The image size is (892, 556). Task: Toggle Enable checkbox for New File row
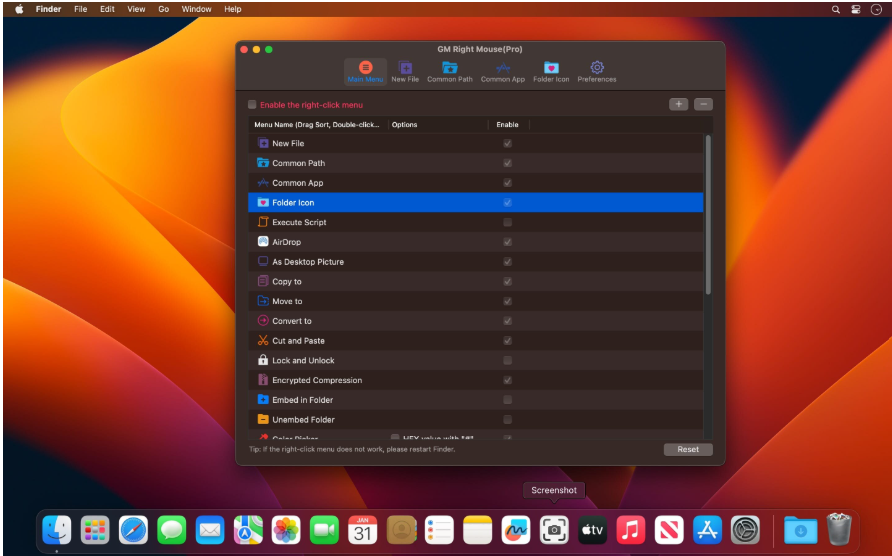[507, 143]
